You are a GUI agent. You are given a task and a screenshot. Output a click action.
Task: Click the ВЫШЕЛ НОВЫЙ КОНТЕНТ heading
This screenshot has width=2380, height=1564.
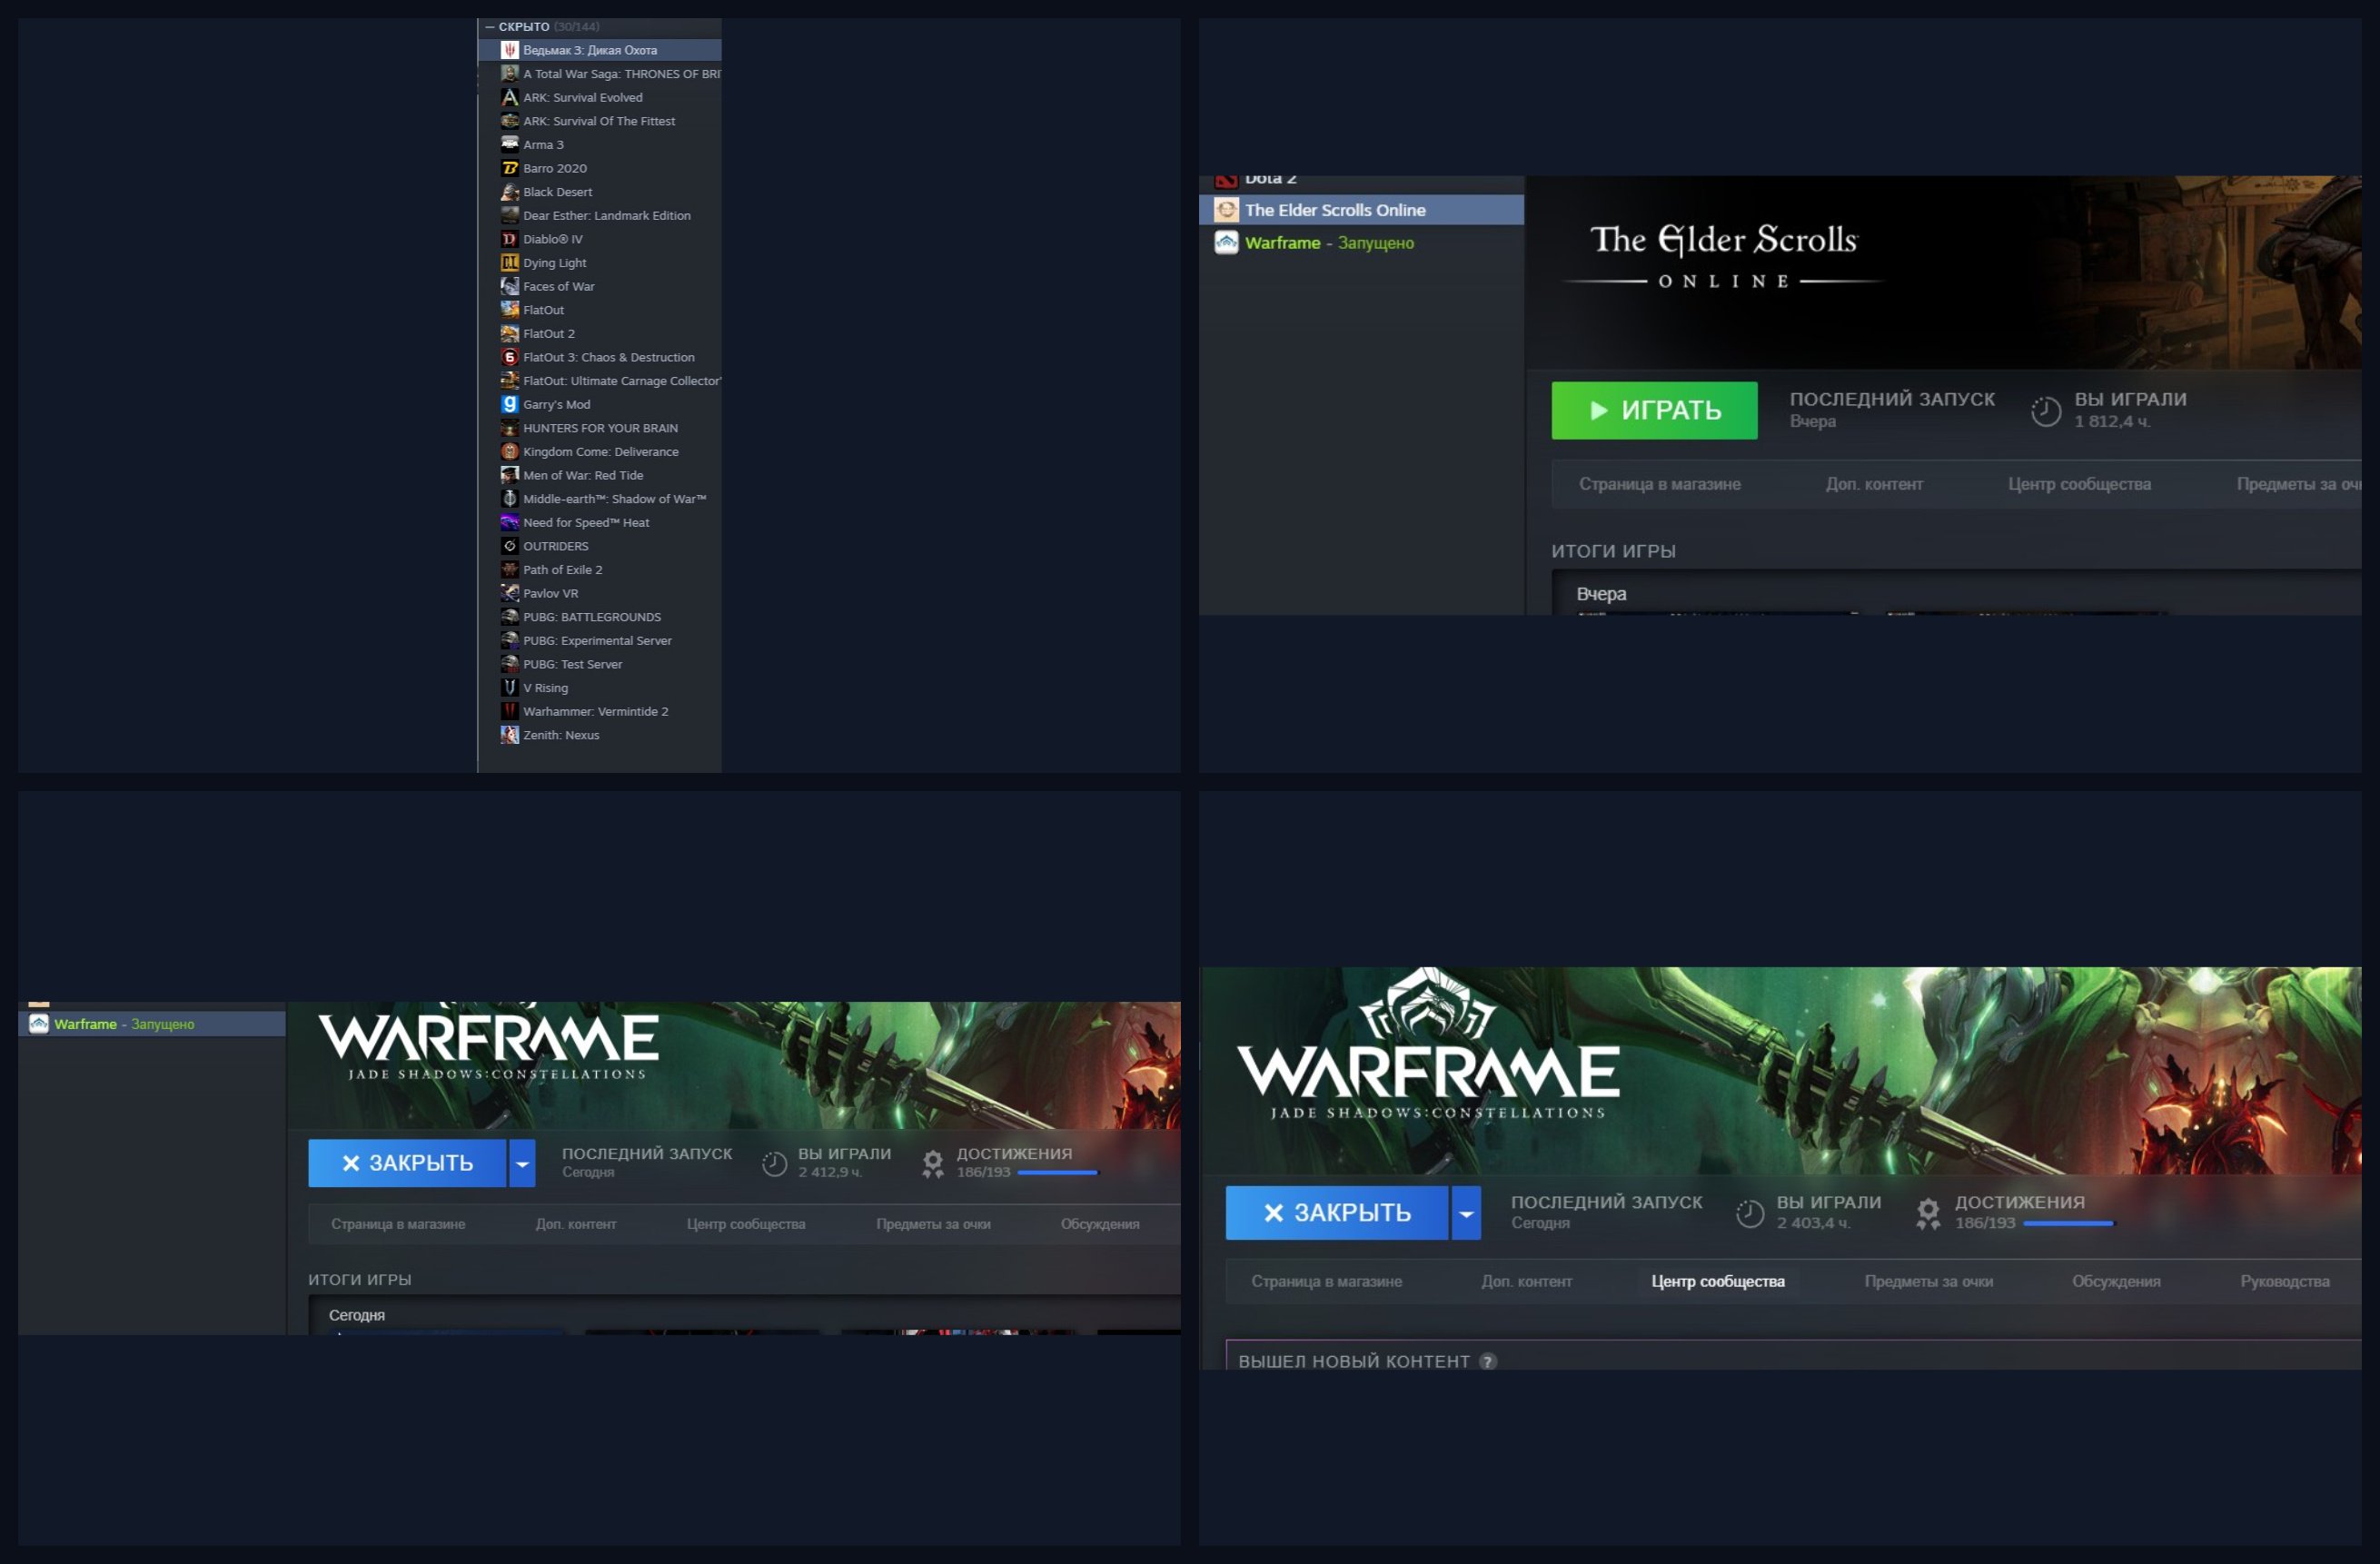point(1354,1361)
